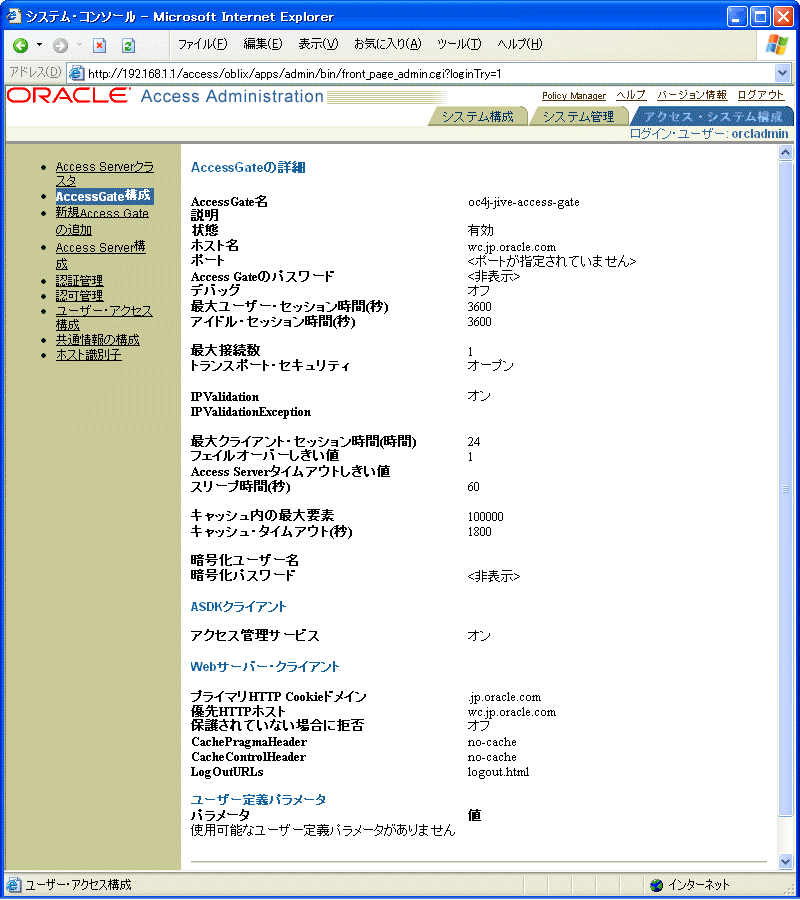Open 共通情報の構成 sidebar link
800x900 pixels.
98,340
